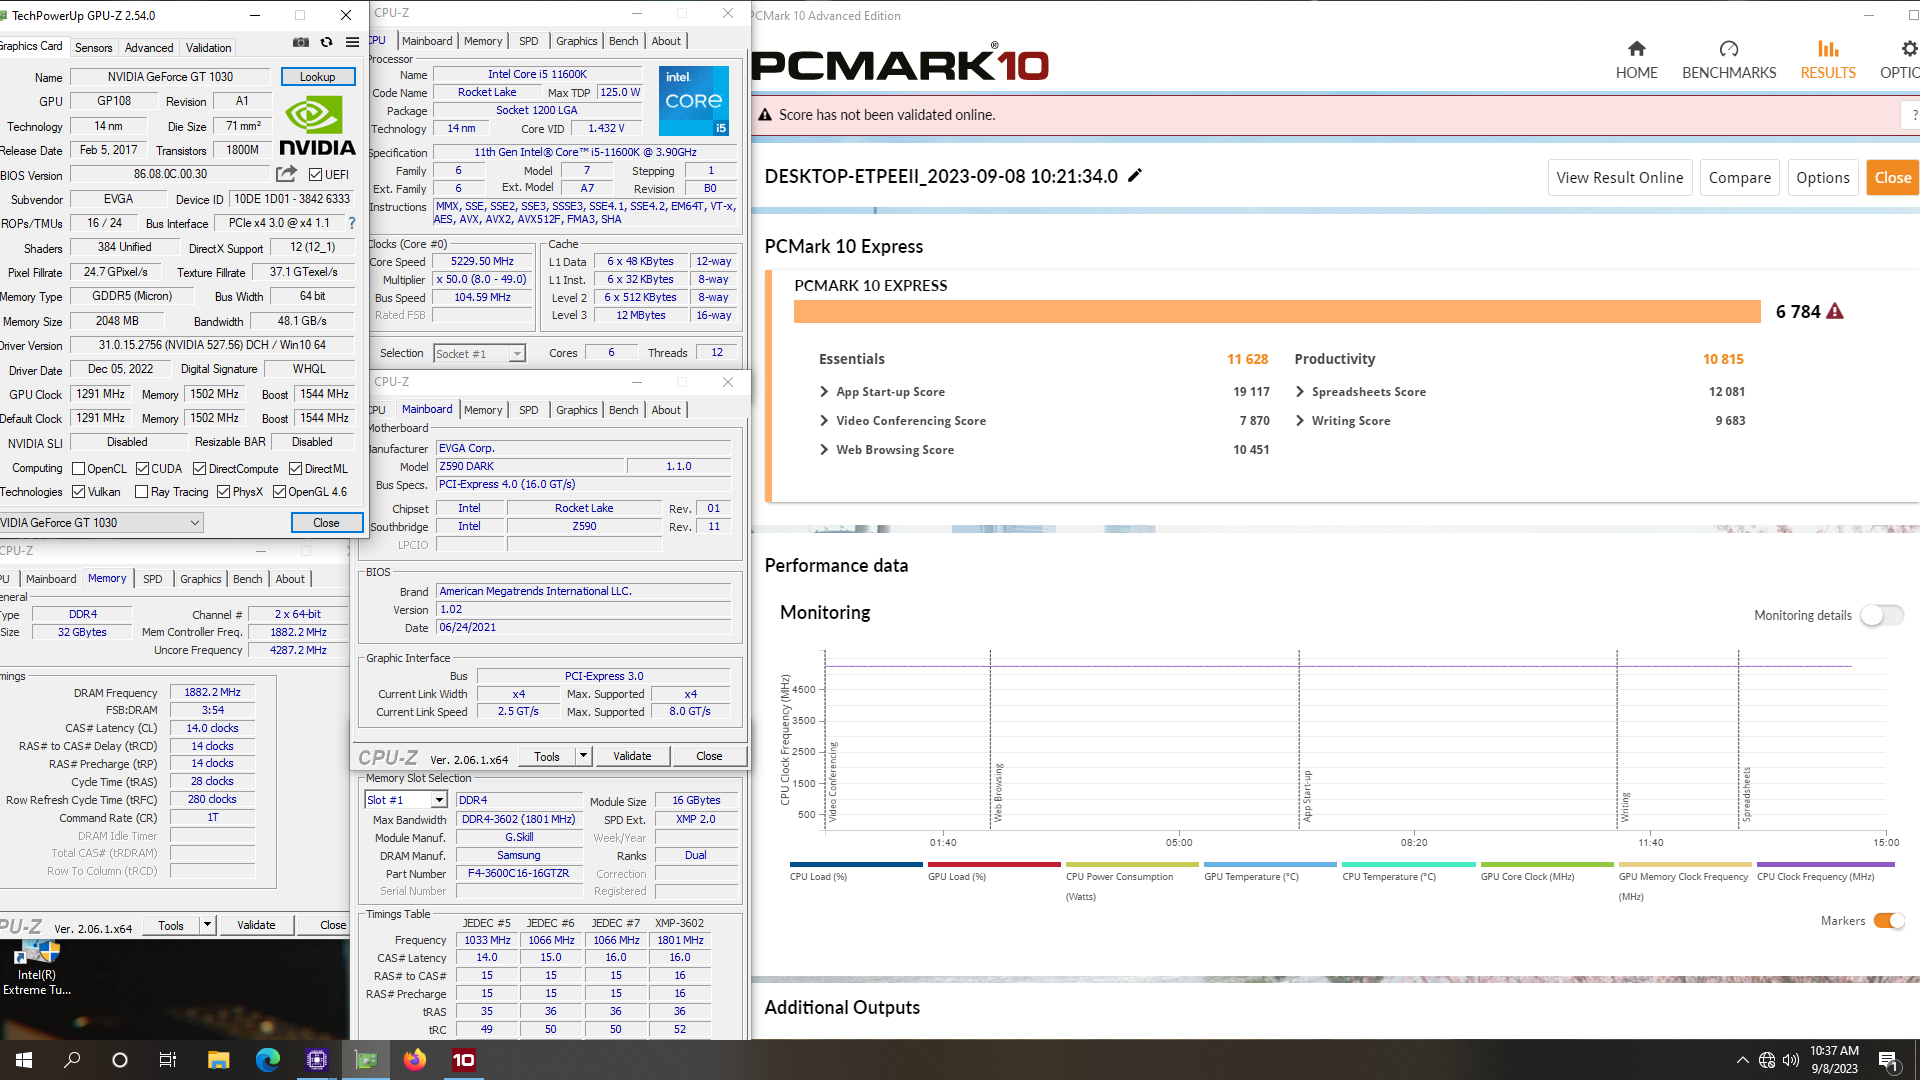This screenshot has height=1080, width=1920.
Task: Click the Video Conferencing timeline marker
Action: pos(832,782)
